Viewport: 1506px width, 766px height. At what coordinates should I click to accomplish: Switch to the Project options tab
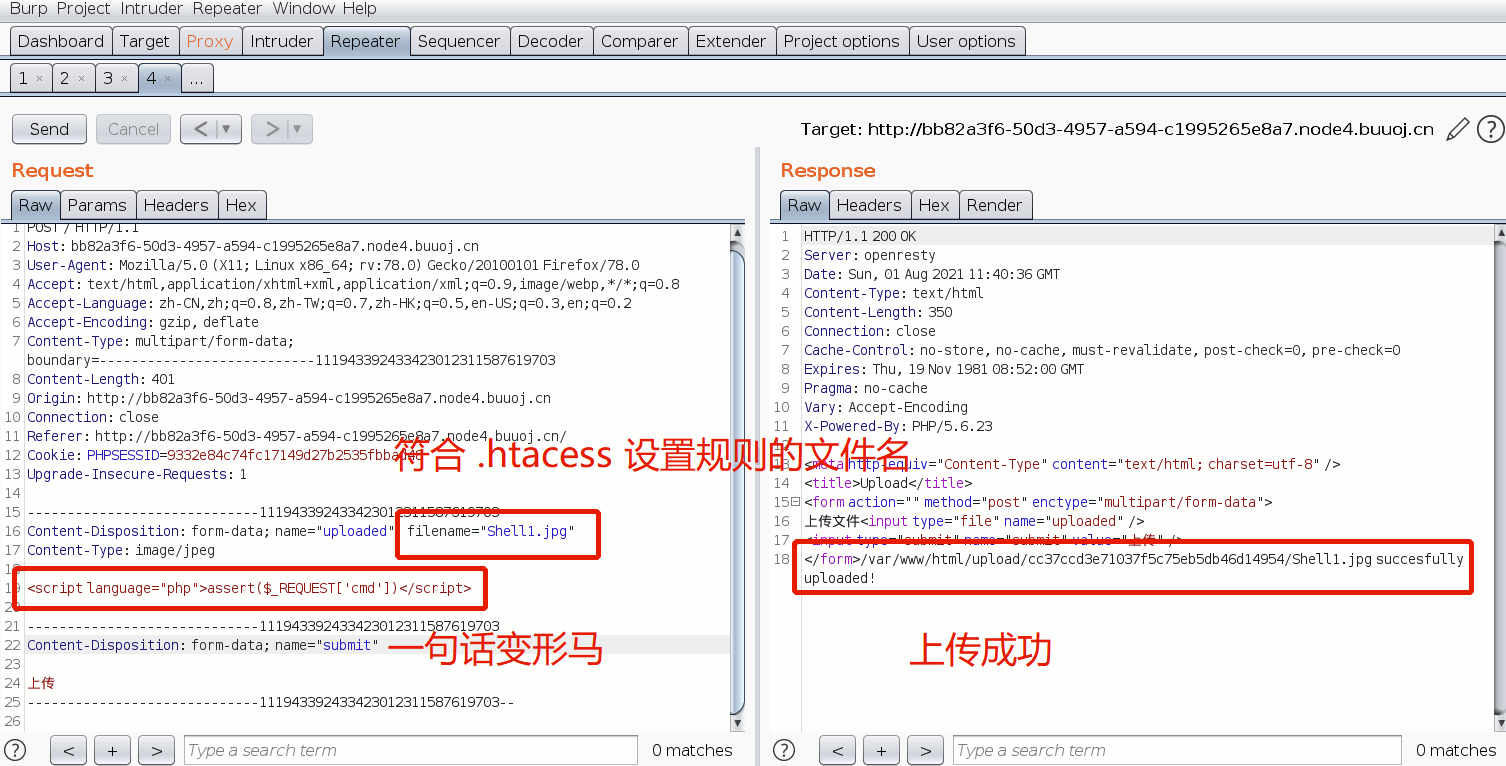[x=842, y=41]
